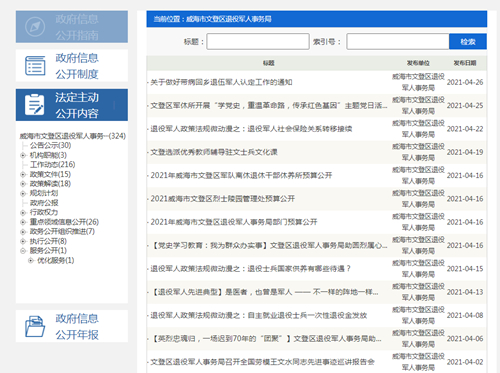Open the 政府信息公开年报 menu section
Image resolution: width=500 pixels, height=373 pixels.
click(72, 326)
